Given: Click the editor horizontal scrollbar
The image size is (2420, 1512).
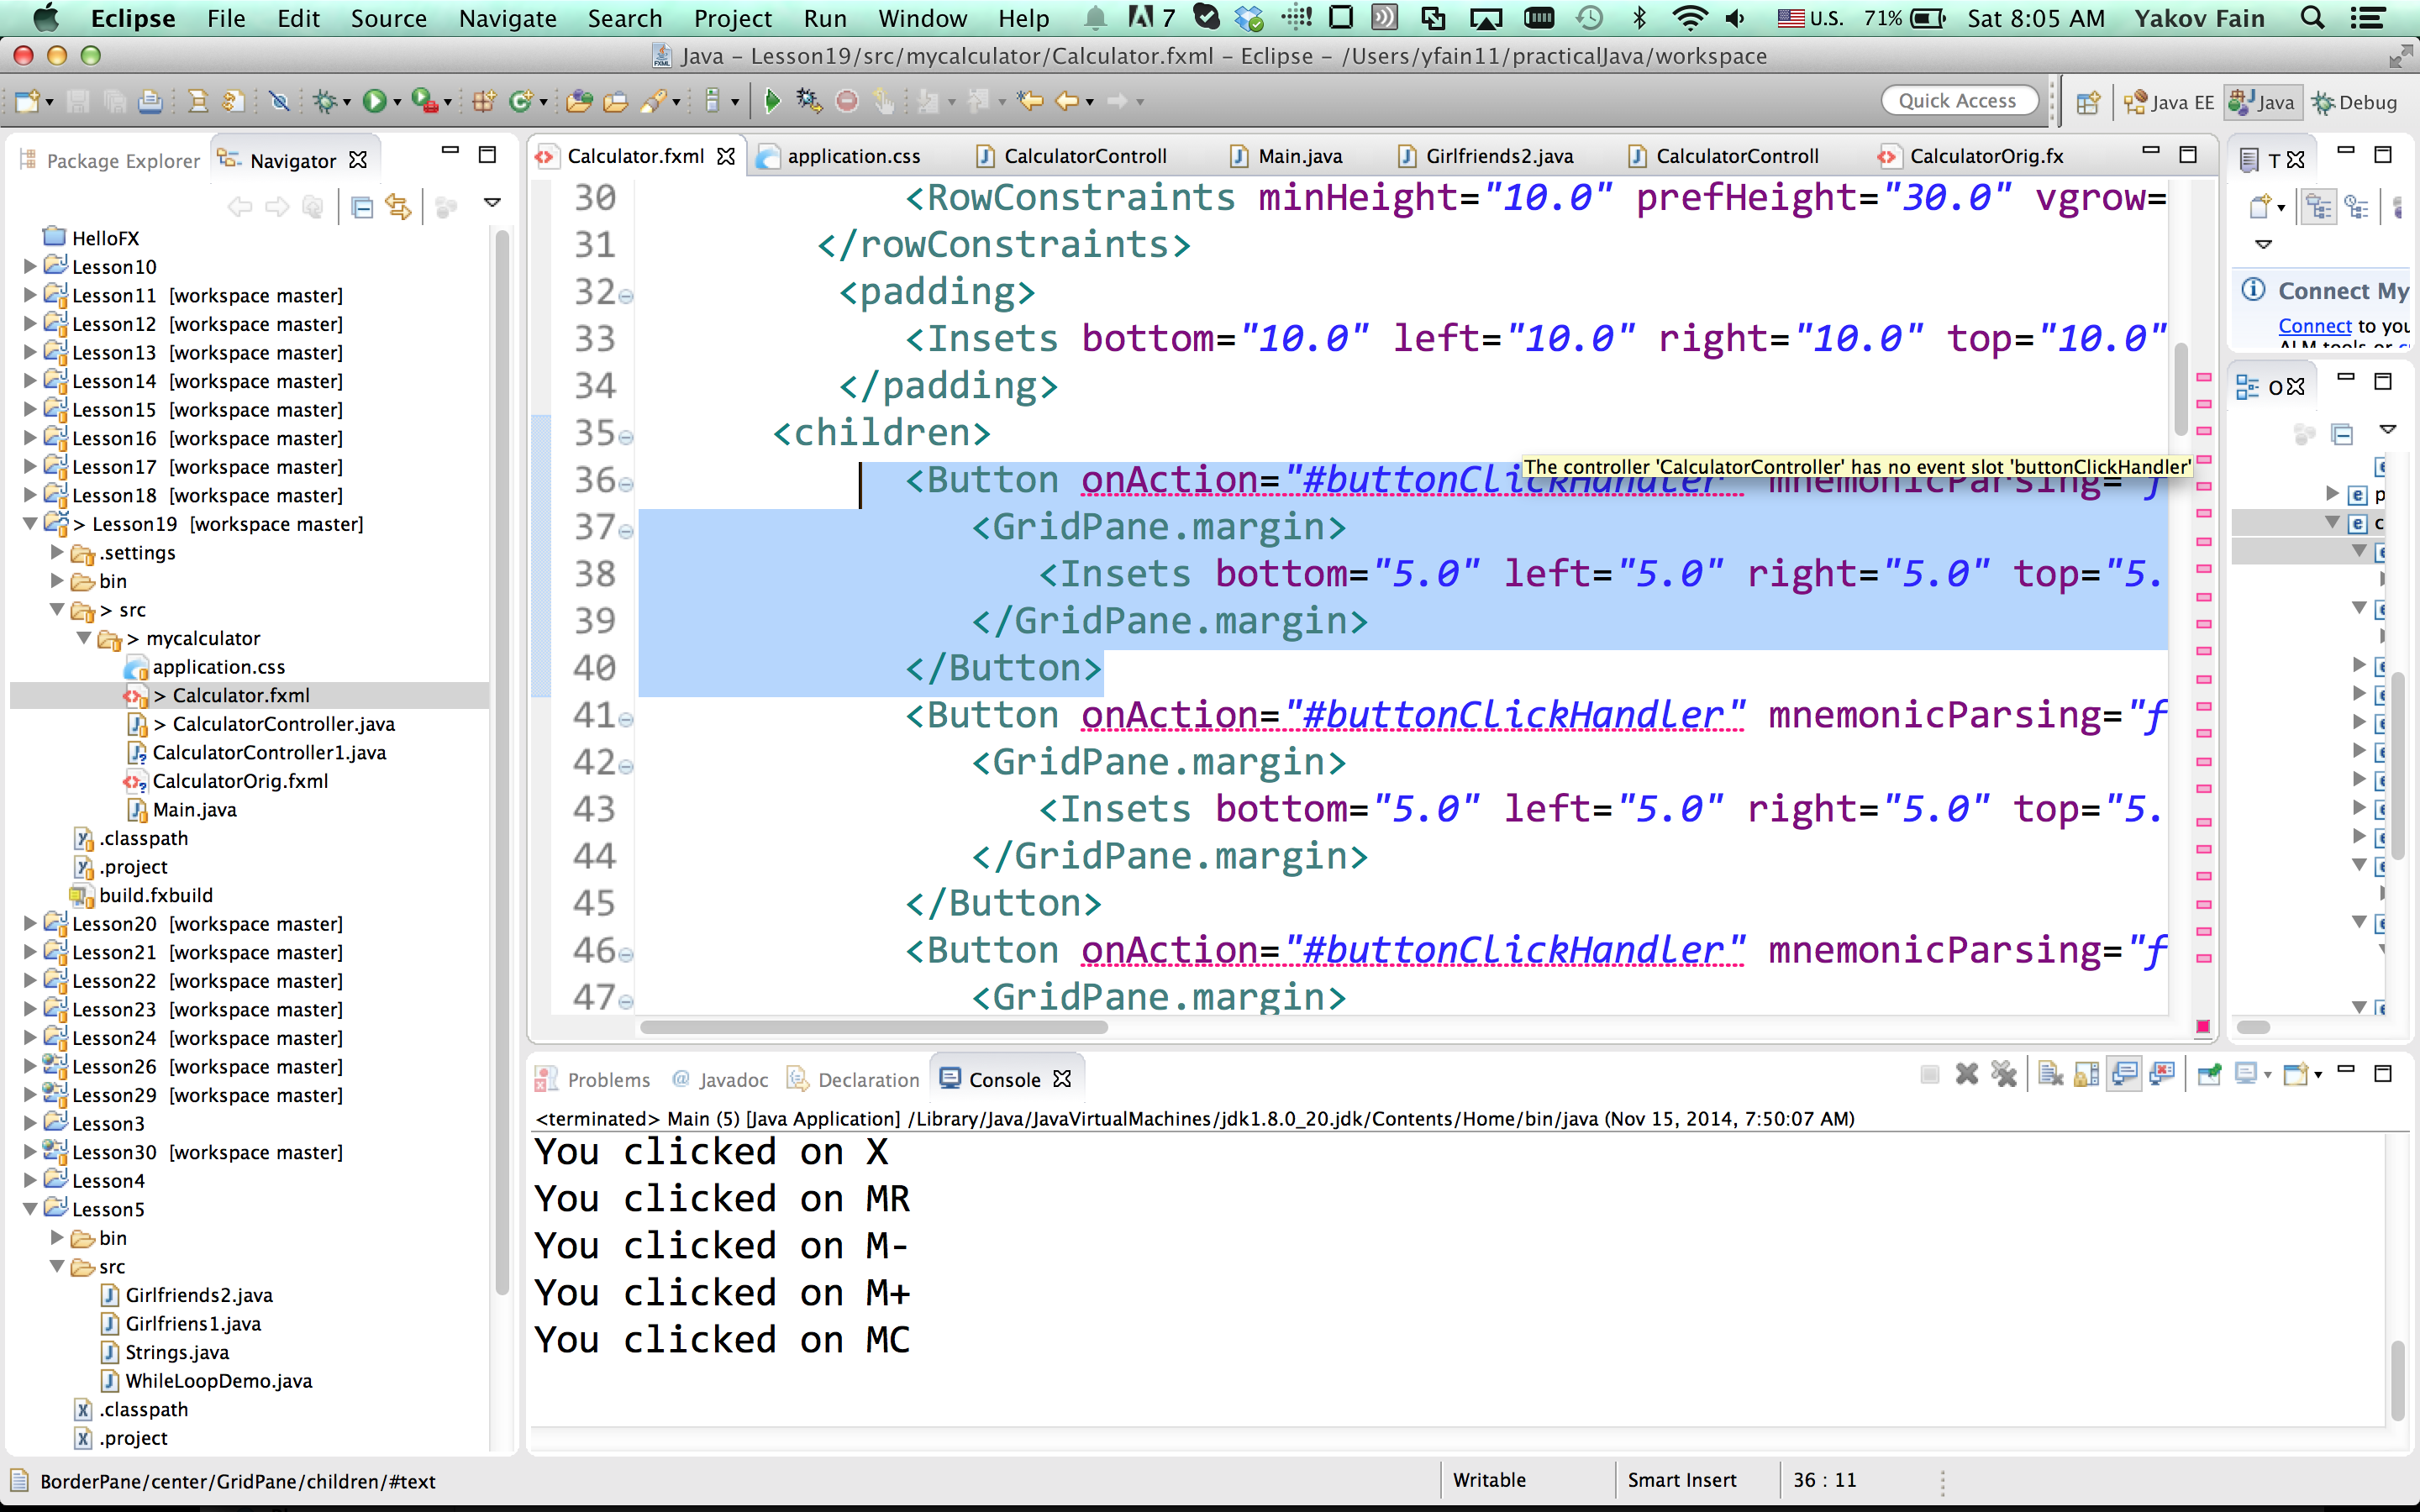Looking at the screenshot, I should [873, 1026].
